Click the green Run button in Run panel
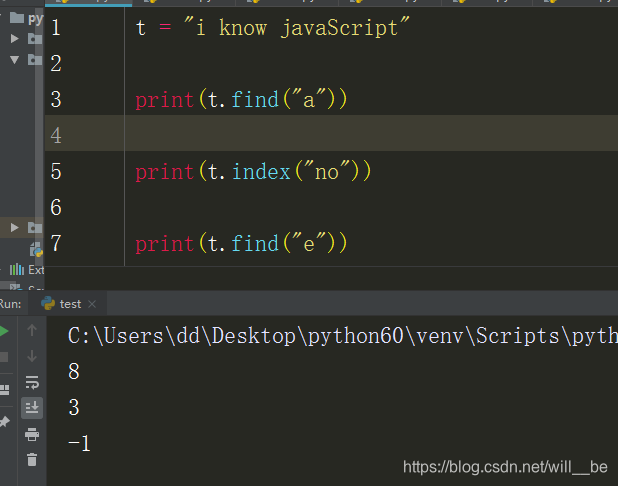The height and width of the screenshot is (486, 618). (x=4, y=331)
